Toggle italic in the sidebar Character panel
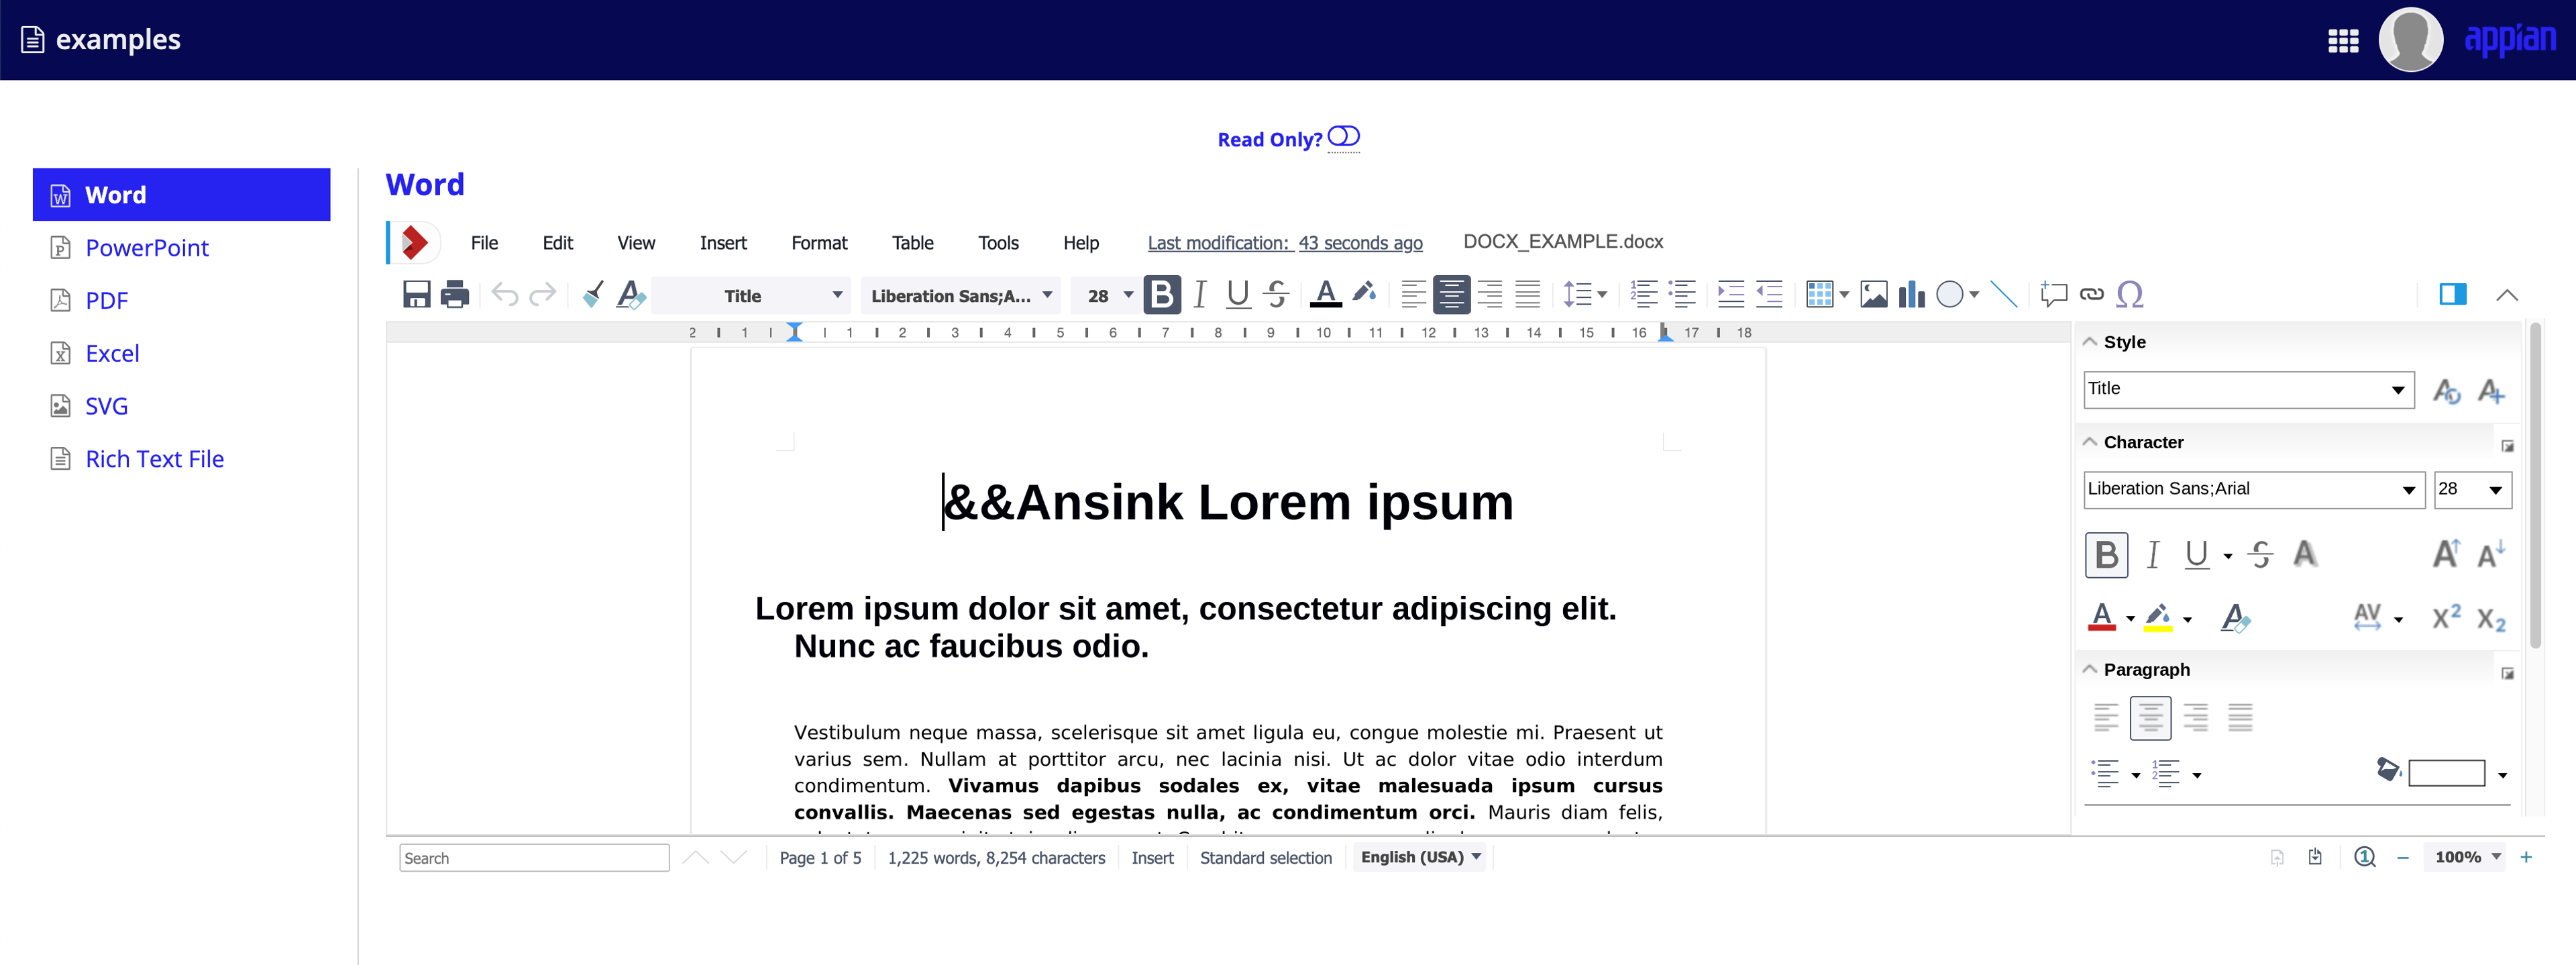2576x965 pixels. (2153, 555)
